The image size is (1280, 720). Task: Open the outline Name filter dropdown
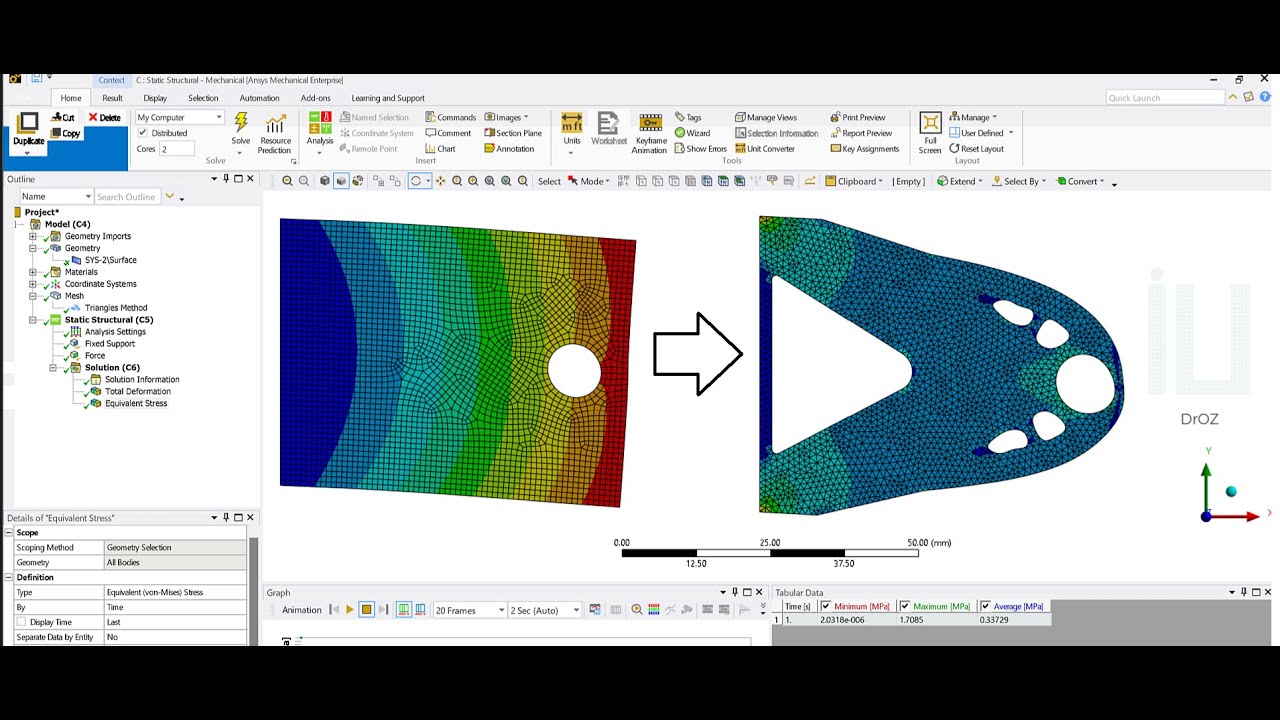[56, 197]
